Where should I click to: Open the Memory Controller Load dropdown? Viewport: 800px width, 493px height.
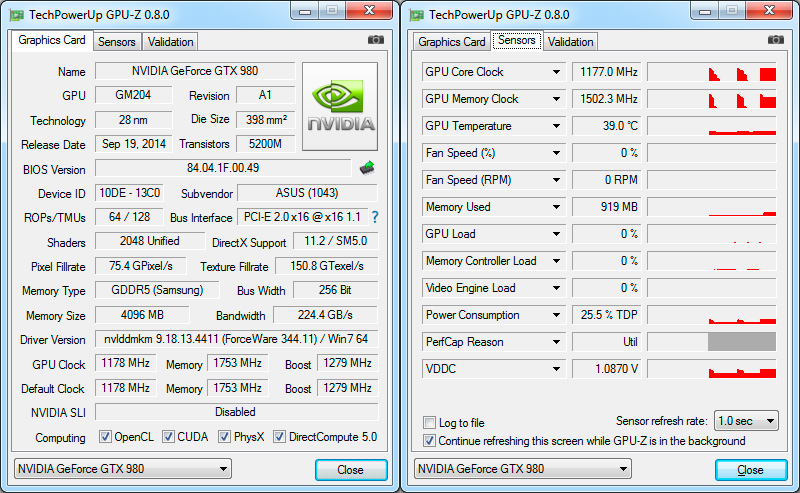click(x=556, y=261)
